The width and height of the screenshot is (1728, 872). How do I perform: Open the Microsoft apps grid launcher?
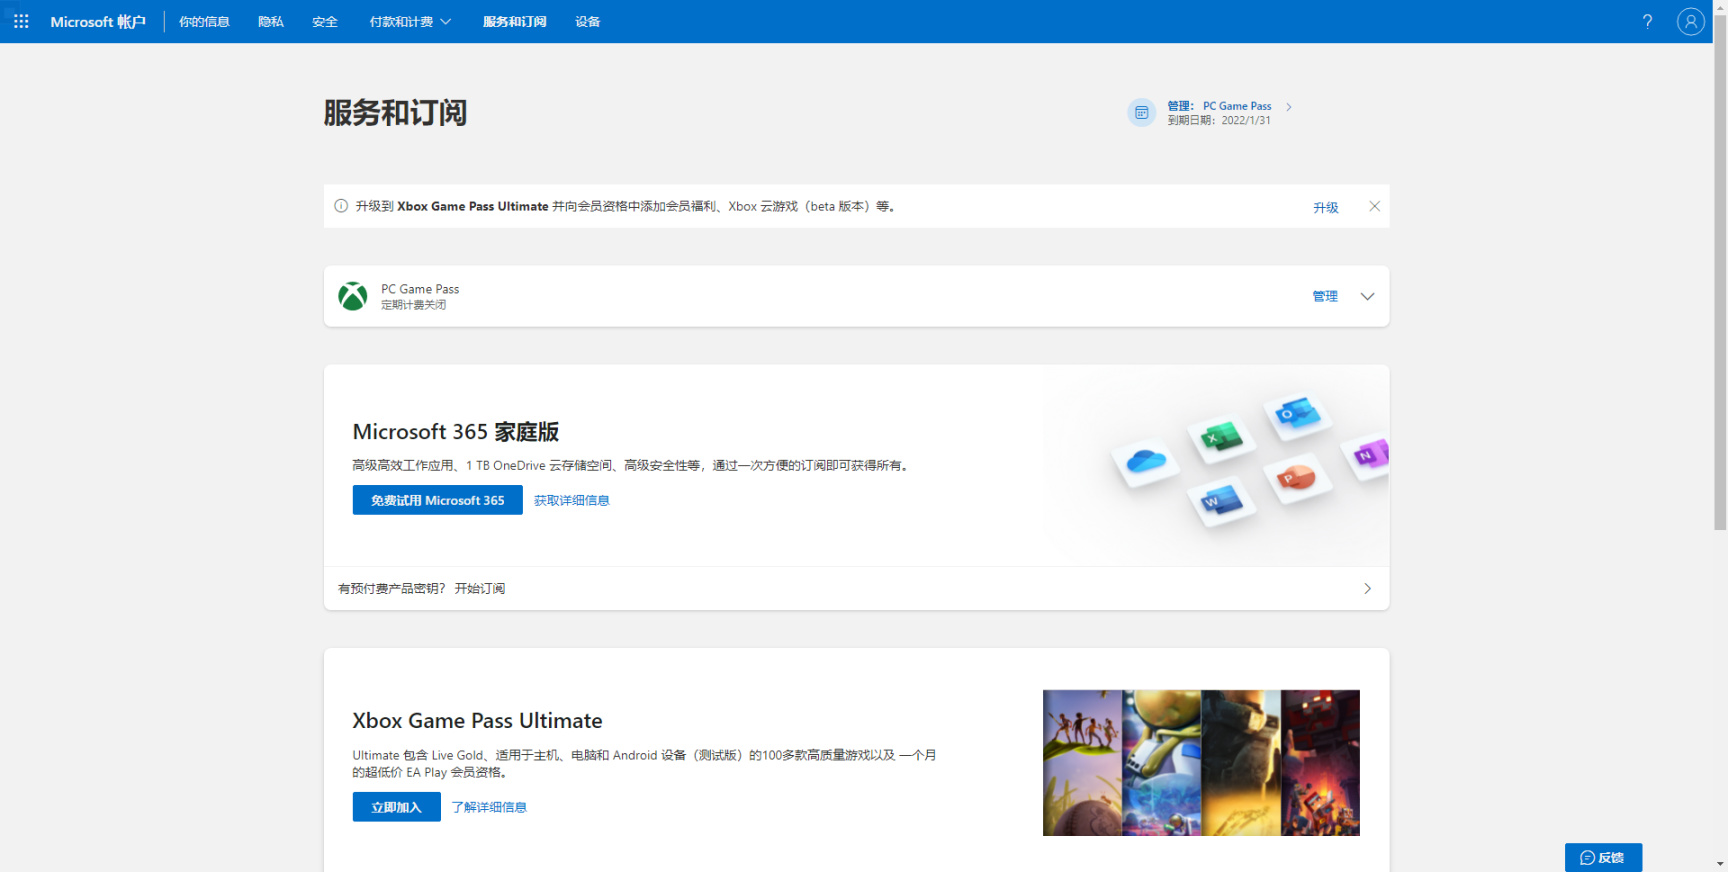point(21,21)
